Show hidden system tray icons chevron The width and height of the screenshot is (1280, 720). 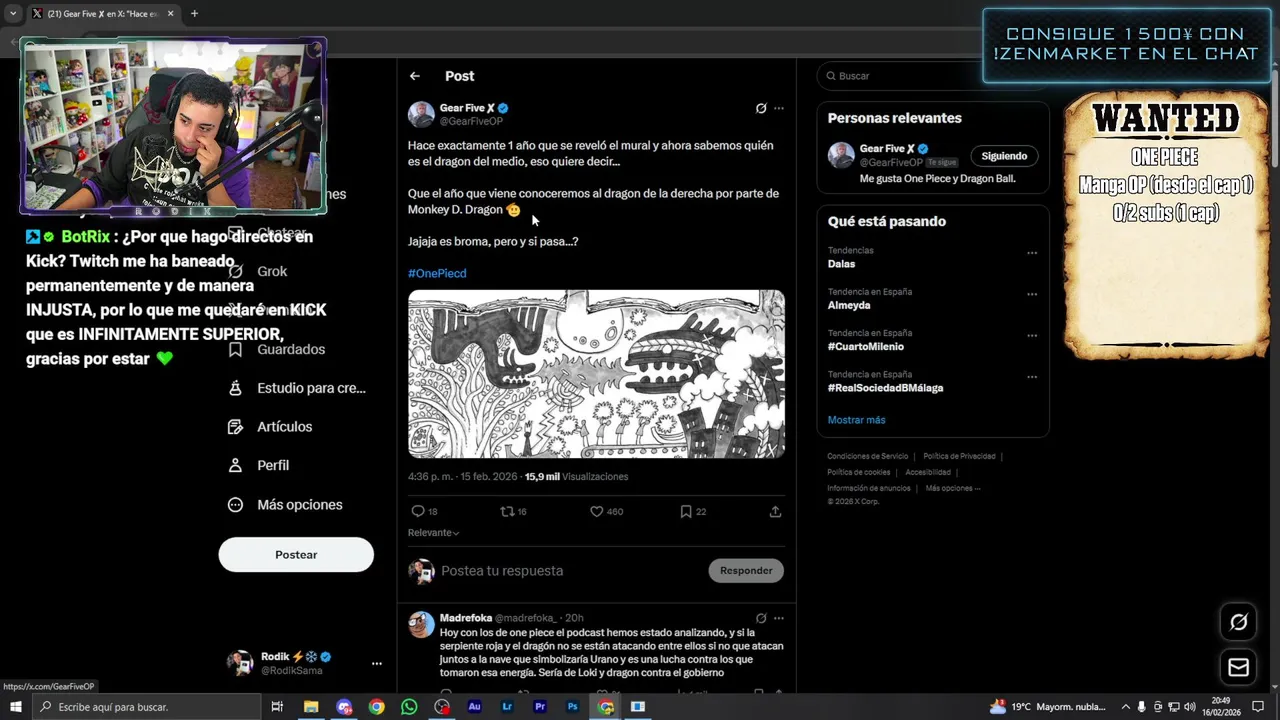[1126, 707]
